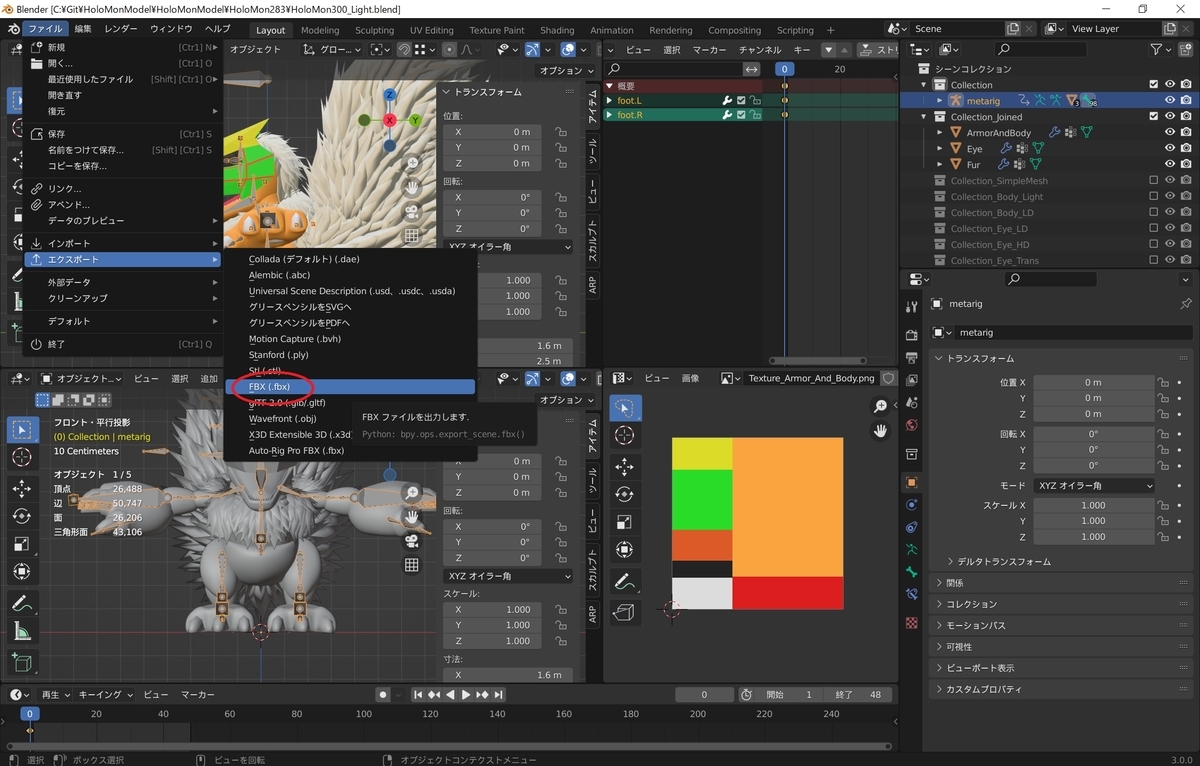Select the Move tool in image editor
This screenshot has height=766, width=1200.
[x=625, y=466]
